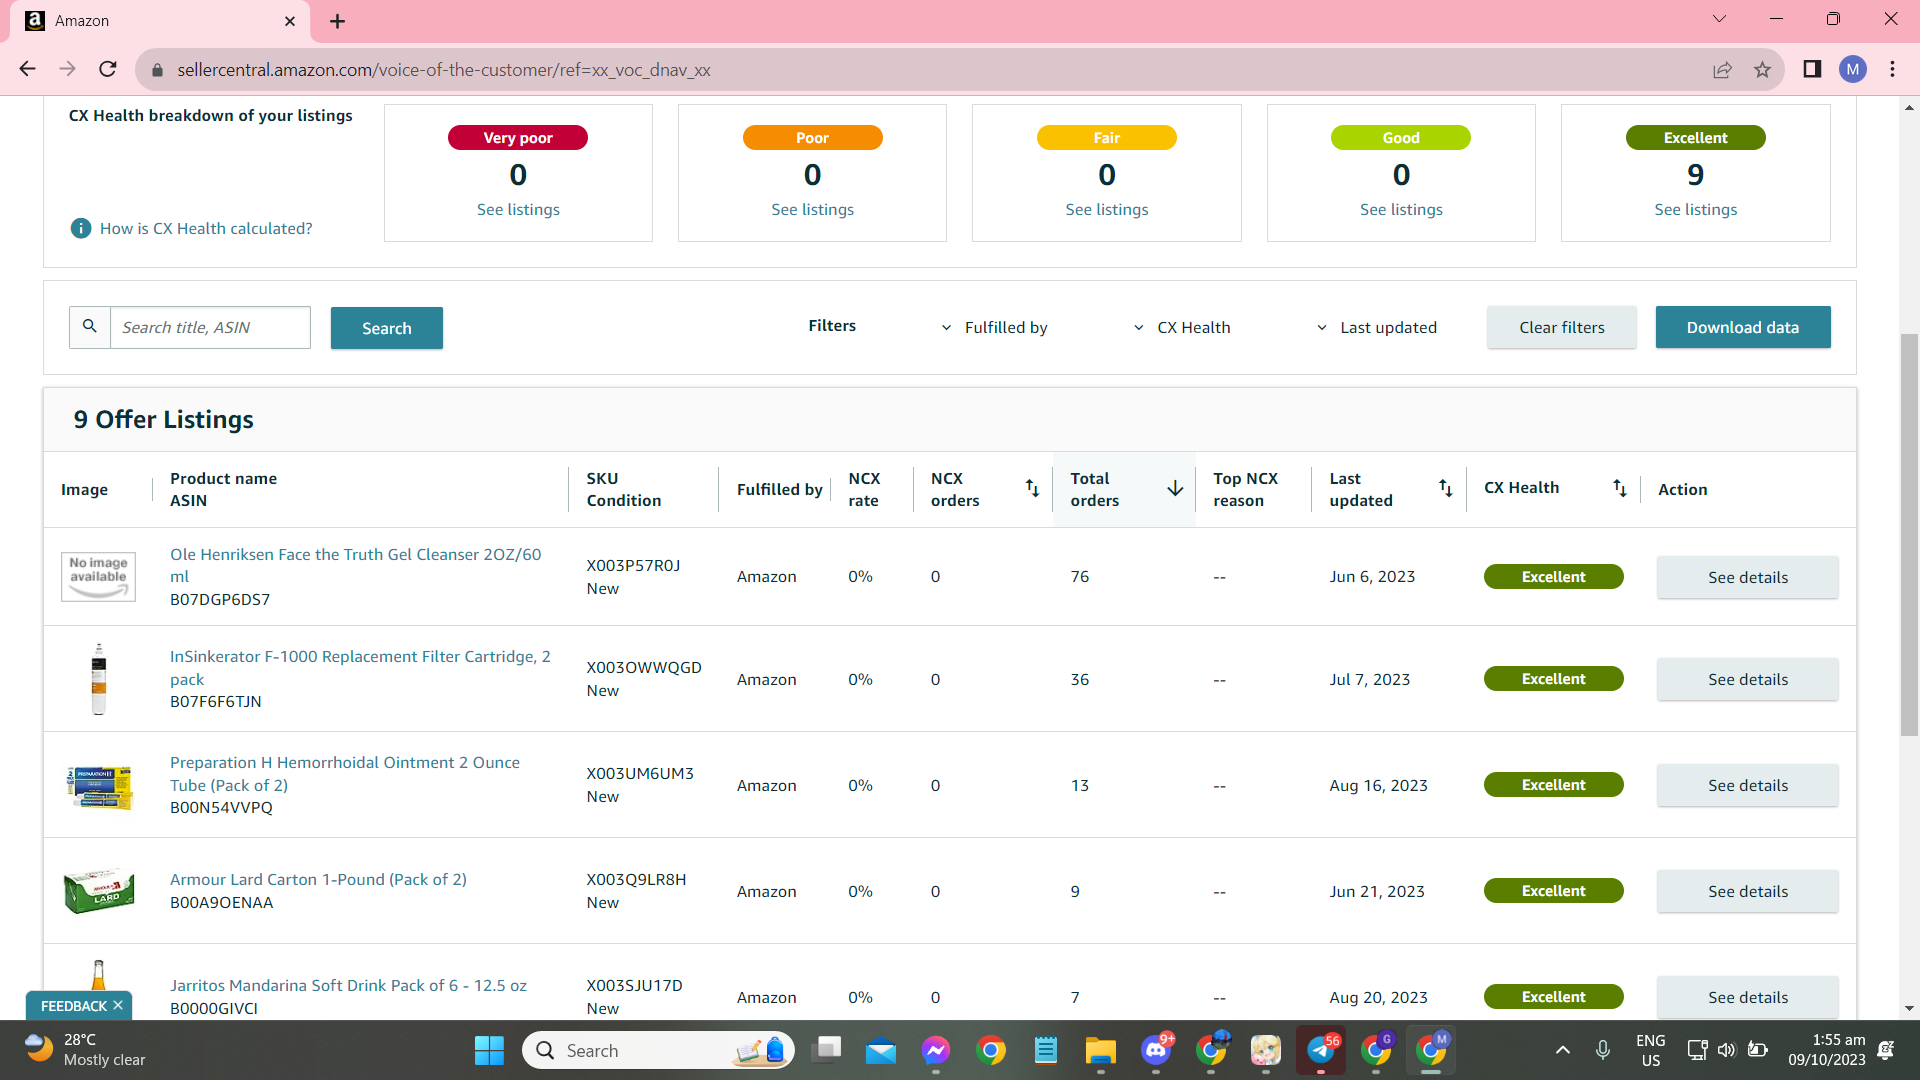1920x1080 pixels.
Task: Download the listings data
Action: (1743, 327)
